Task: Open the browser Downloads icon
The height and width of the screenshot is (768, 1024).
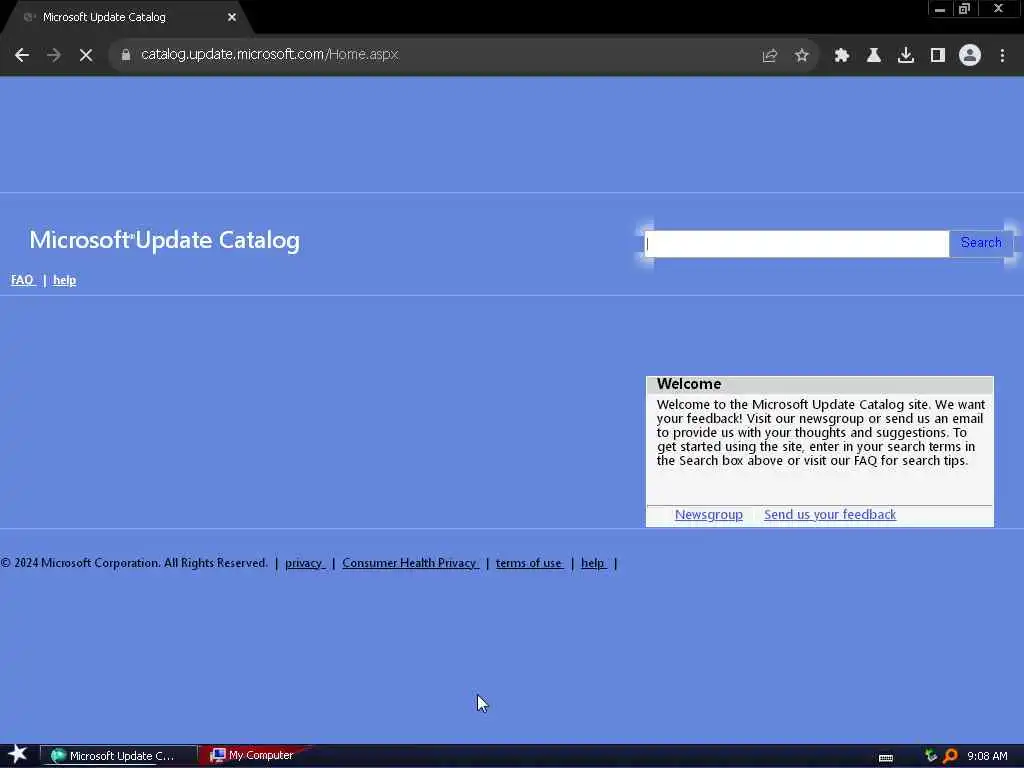Action: point(906,56)
